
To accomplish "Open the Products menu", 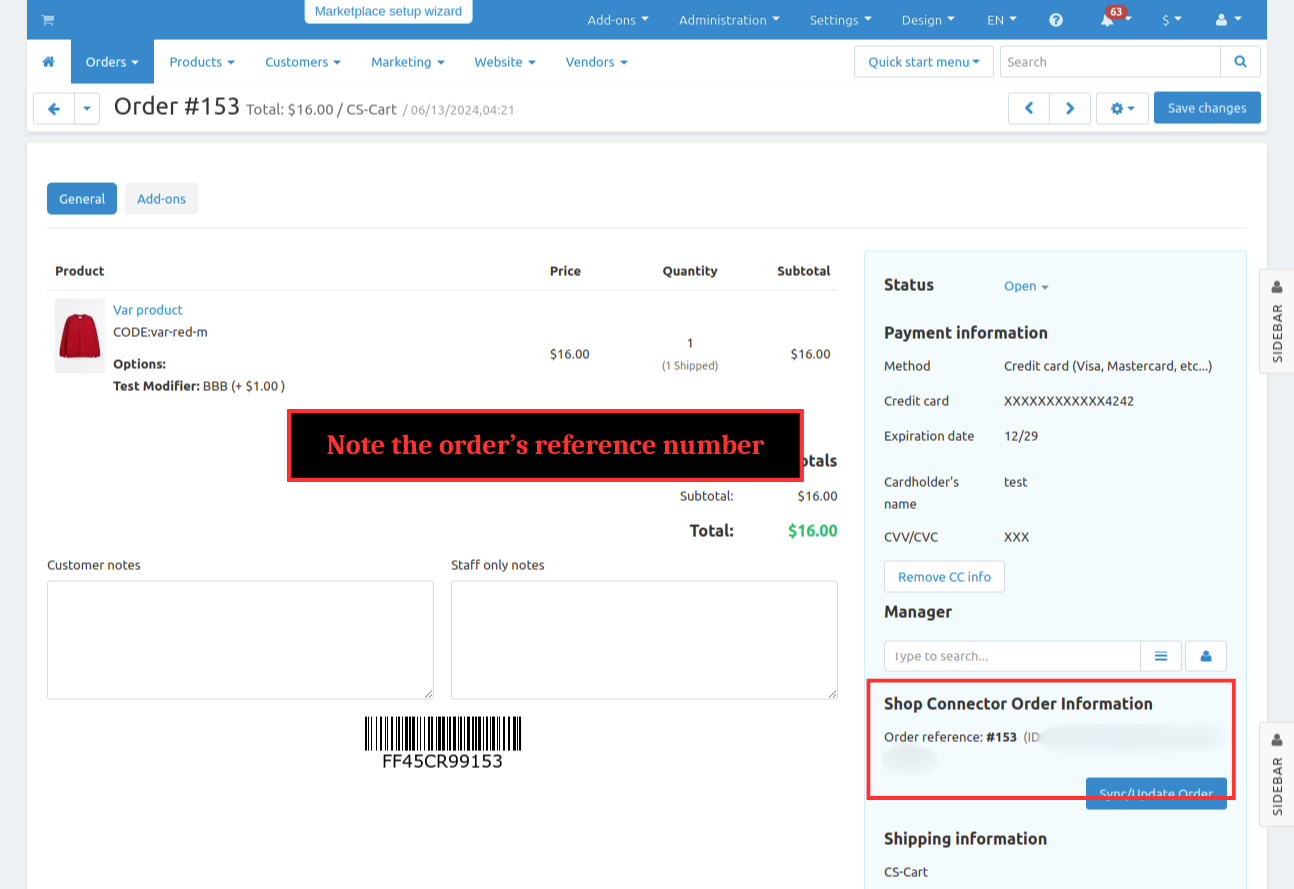I will [202, 62].
